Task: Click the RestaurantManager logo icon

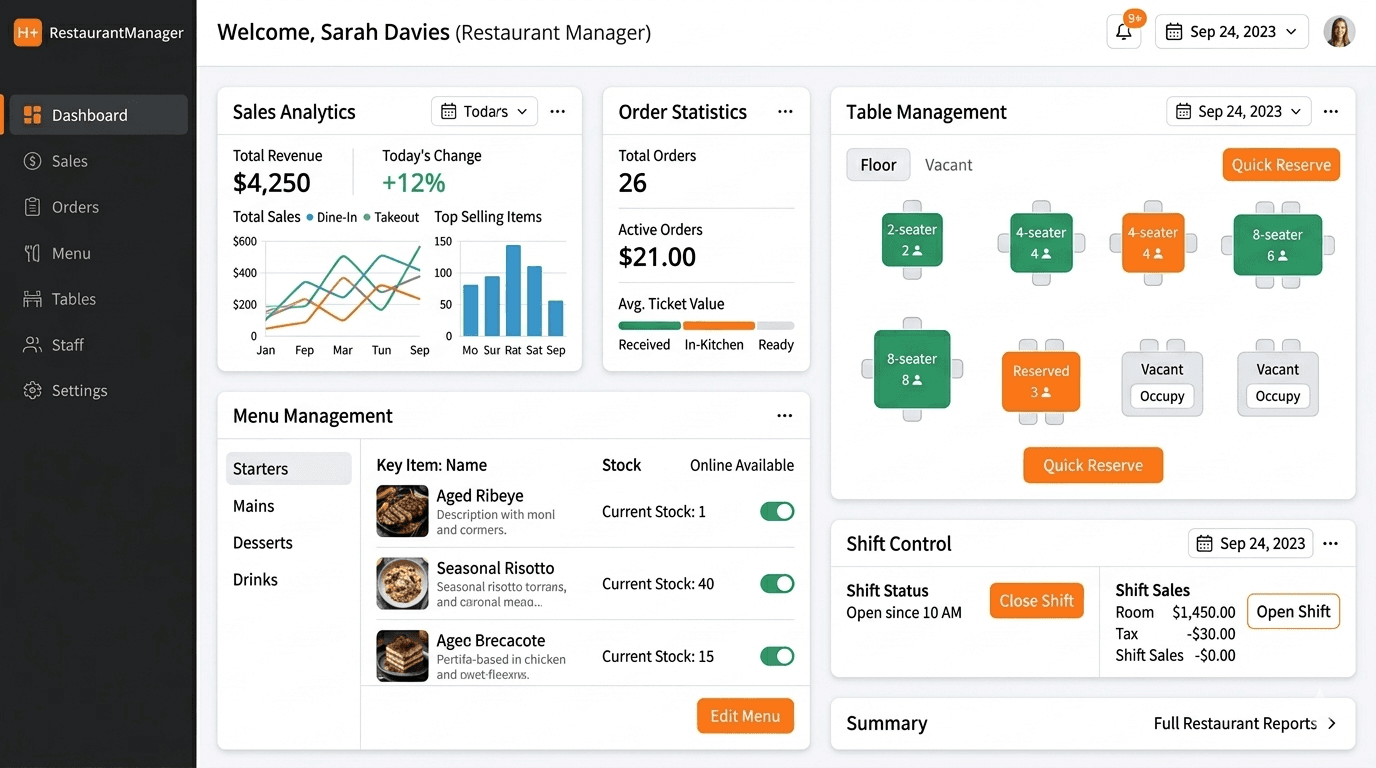Action: tap(27, 32)
